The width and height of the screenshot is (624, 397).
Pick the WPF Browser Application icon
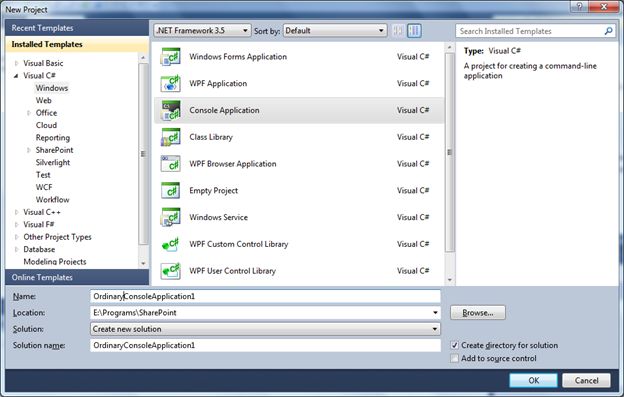[170, 164]
